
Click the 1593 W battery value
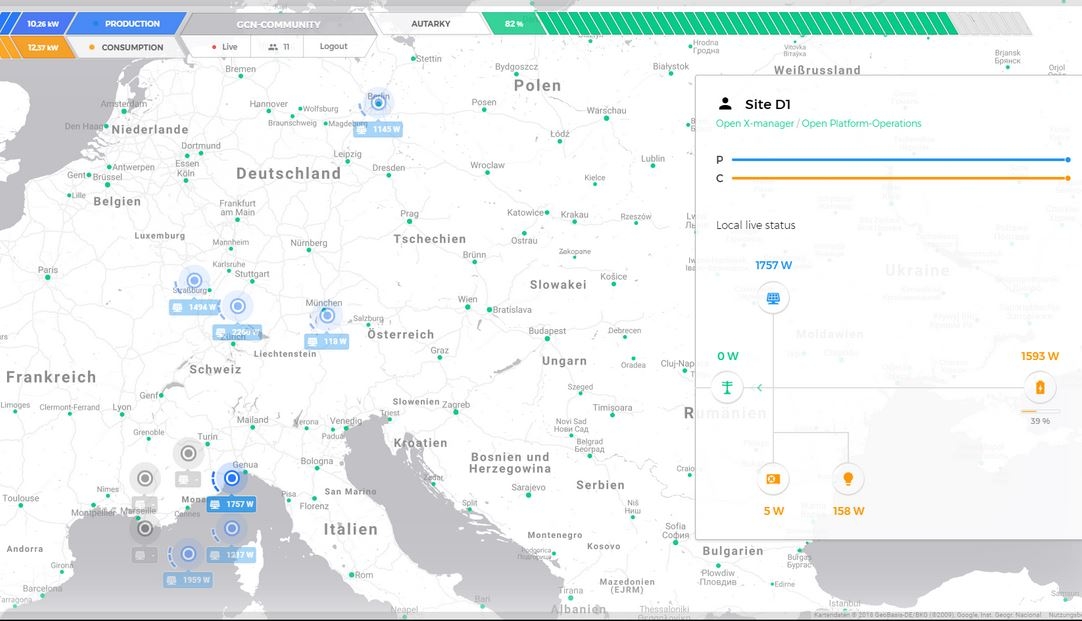tap(1039, 356)
